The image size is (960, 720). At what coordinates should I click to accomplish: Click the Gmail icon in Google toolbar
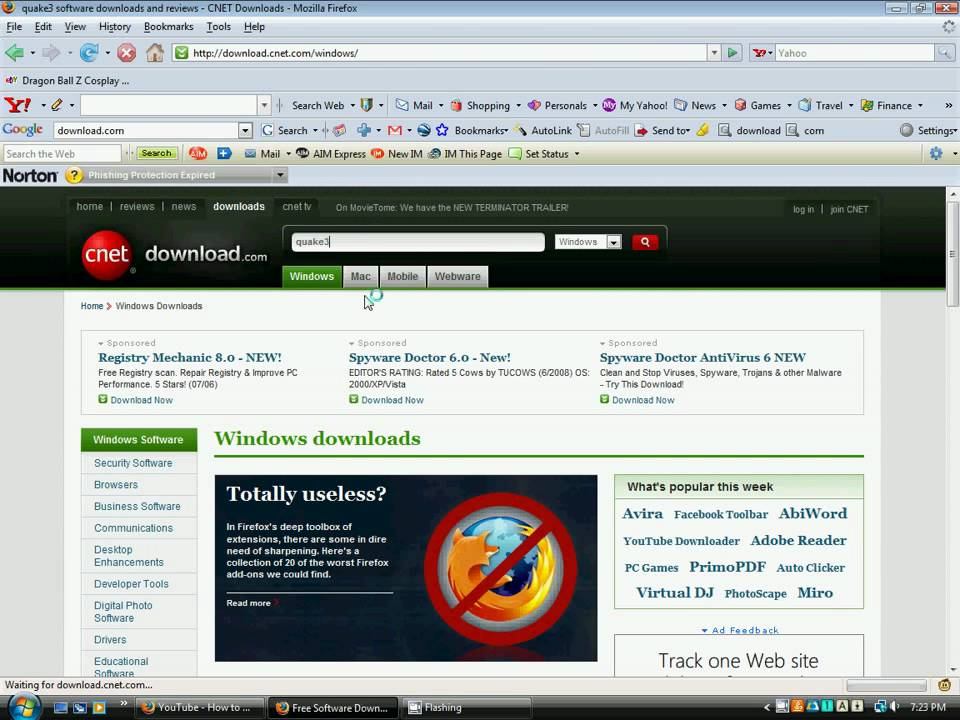click(x=395, y=130)
